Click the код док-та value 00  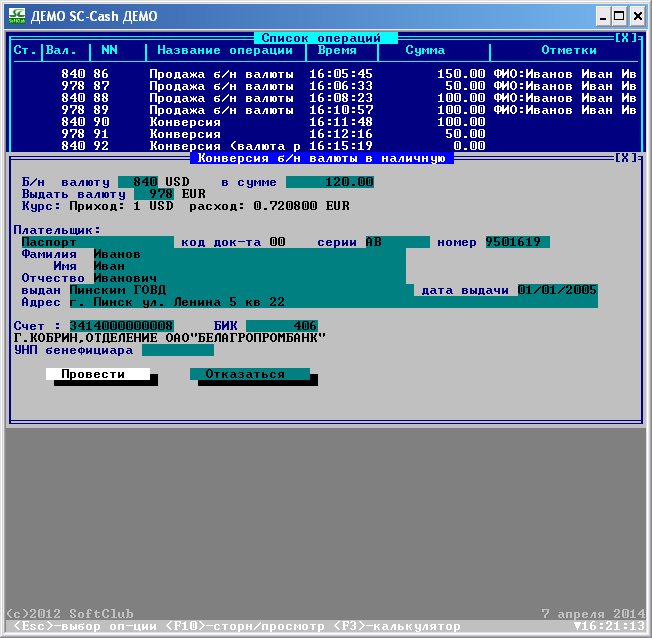tap(278, 242)
